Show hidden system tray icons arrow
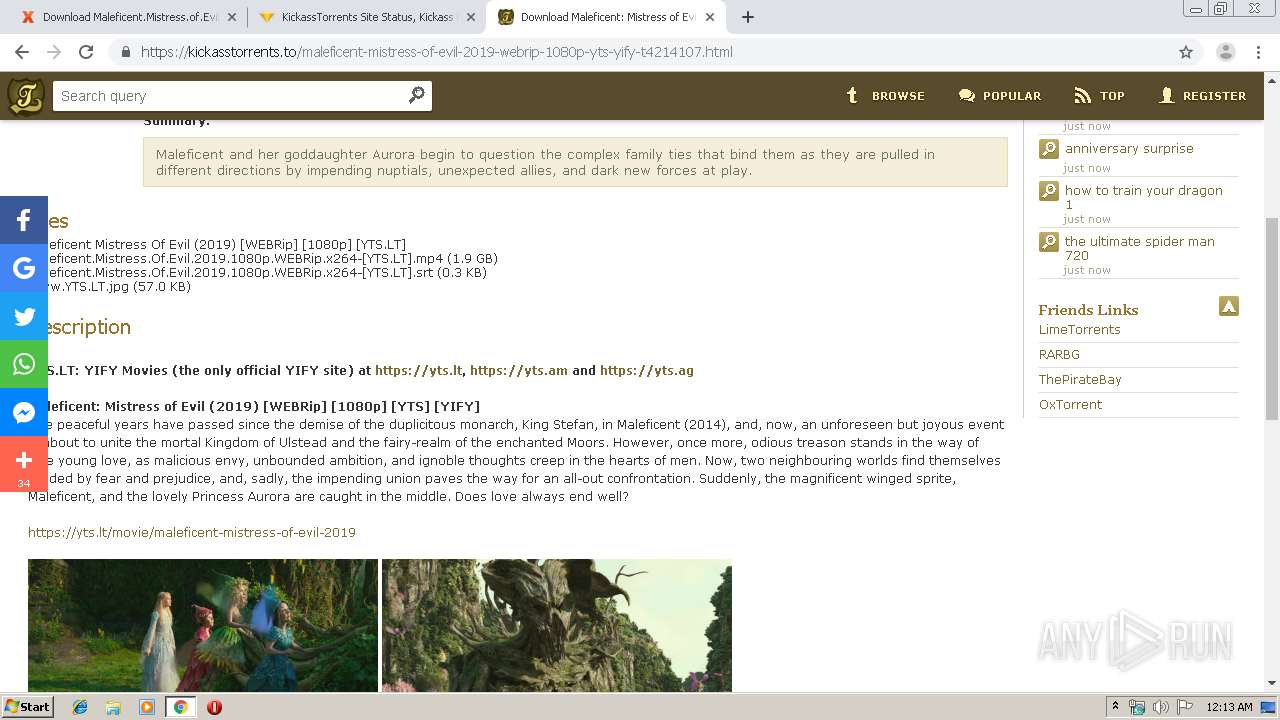The image size is (1280, 720). point(1115,707)
